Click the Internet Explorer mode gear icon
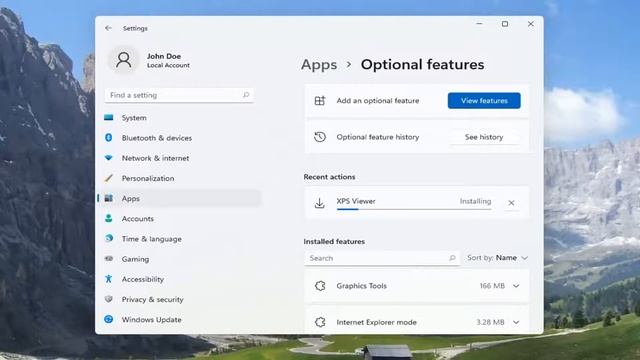This screenshot has height=360, width=640. click(320, 322)
